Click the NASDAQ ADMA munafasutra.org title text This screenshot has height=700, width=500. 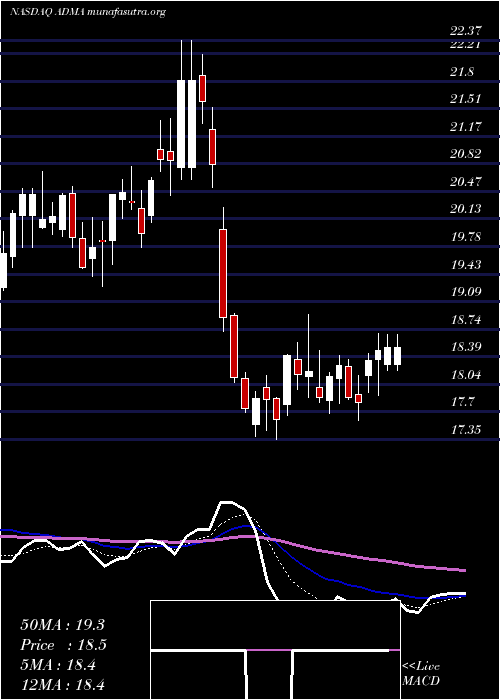coord(88,12)
